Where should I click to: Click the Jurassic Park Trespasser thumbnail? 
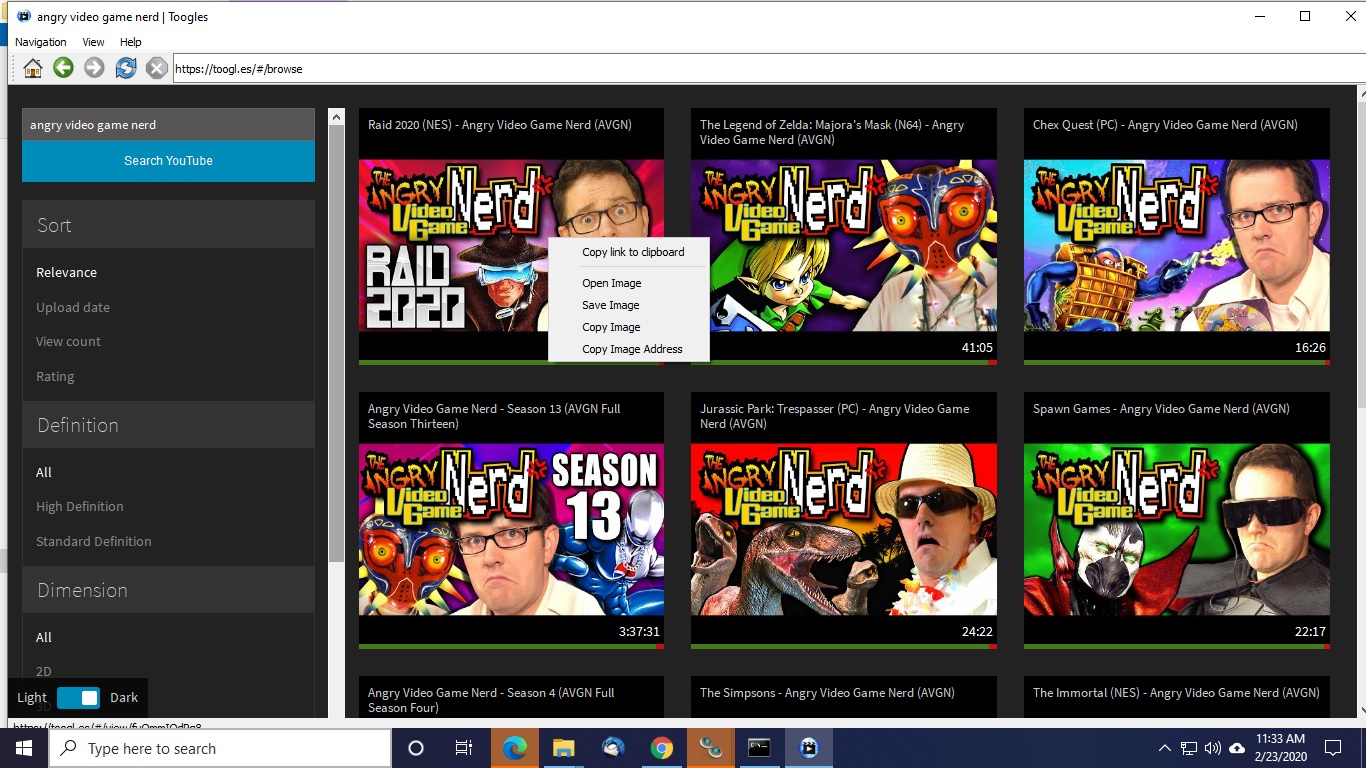[844, 530]
